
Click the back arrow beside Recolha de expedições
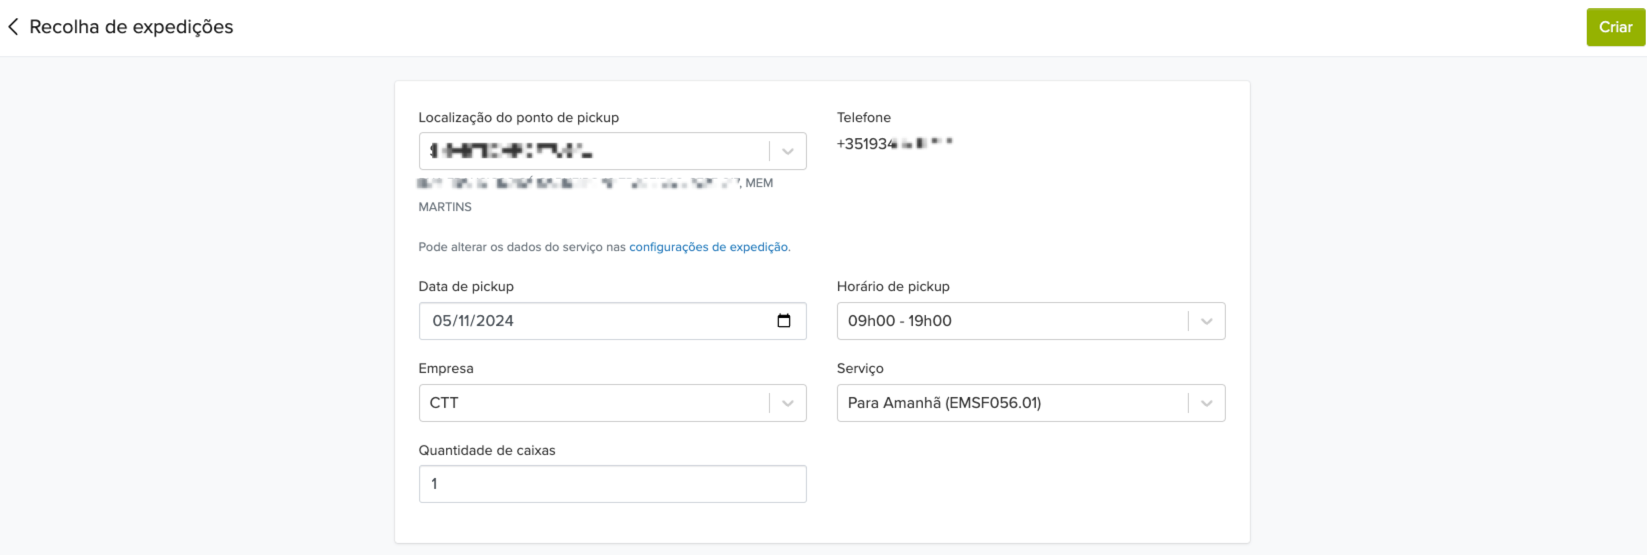click(x=13, y=27)
